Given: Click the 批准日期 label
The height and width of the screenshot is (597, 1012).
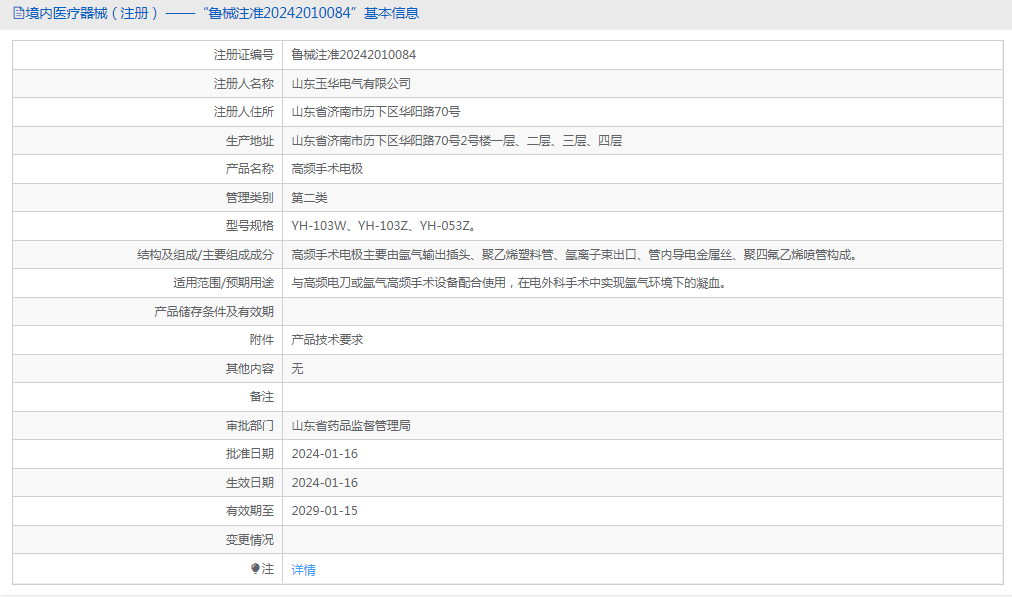Looking at the screenshot, I should coord(249,454).
